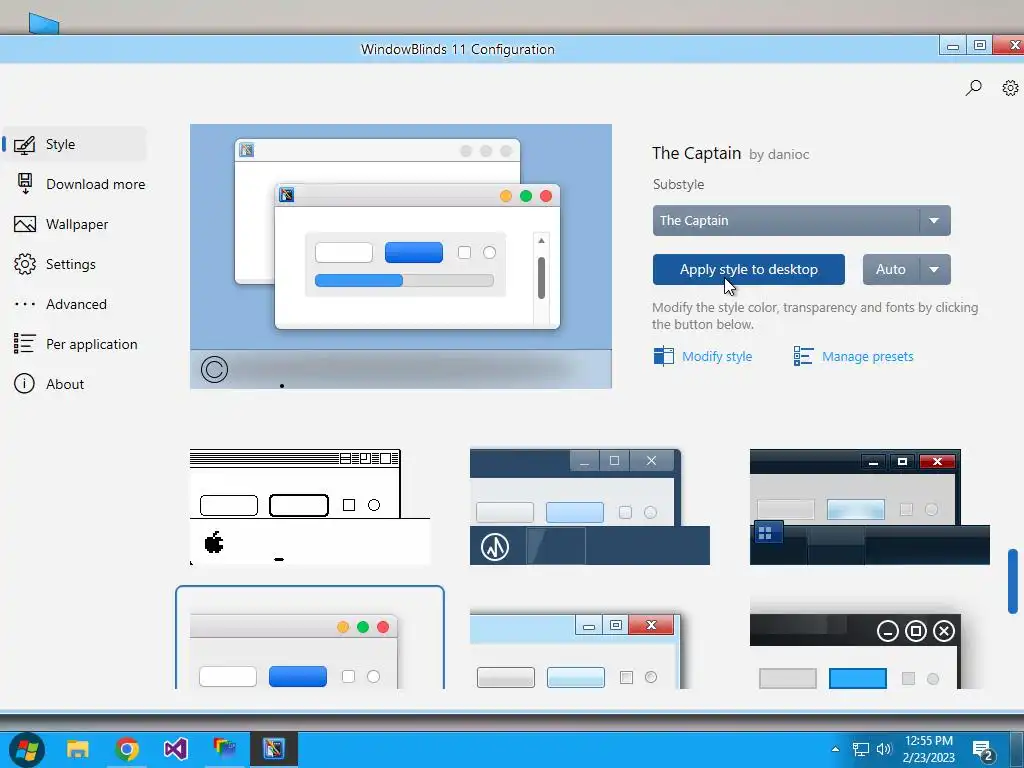Click the Style sidebar icon
The image size is (1024, 768).
(25, 144)
